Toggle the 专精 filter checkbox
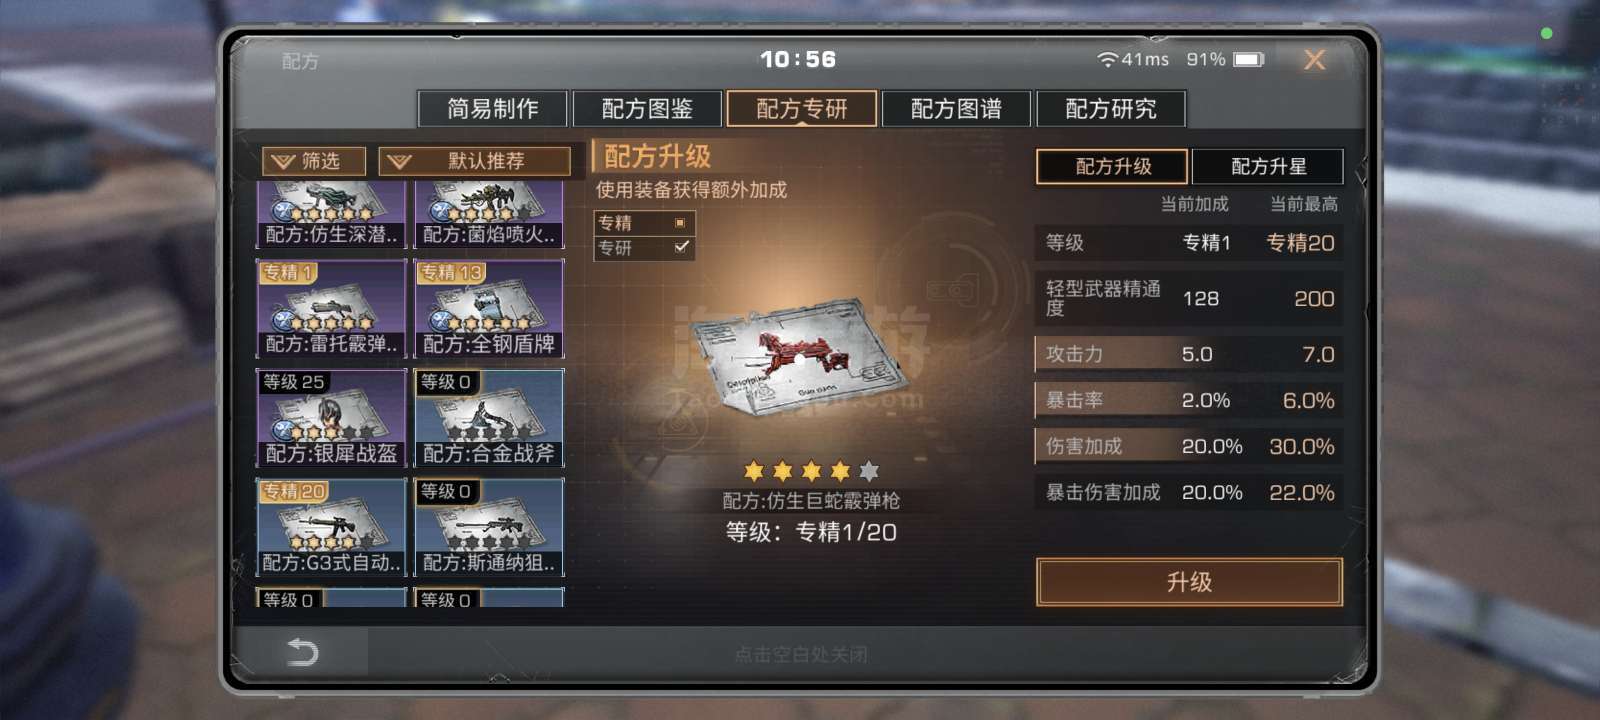 680,223
